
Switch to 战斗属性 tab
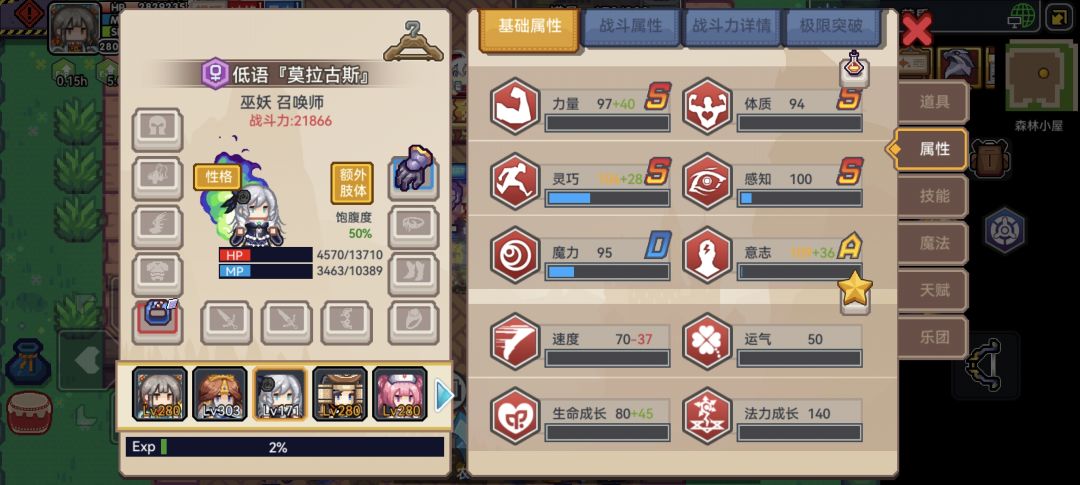tap(630, 27)
